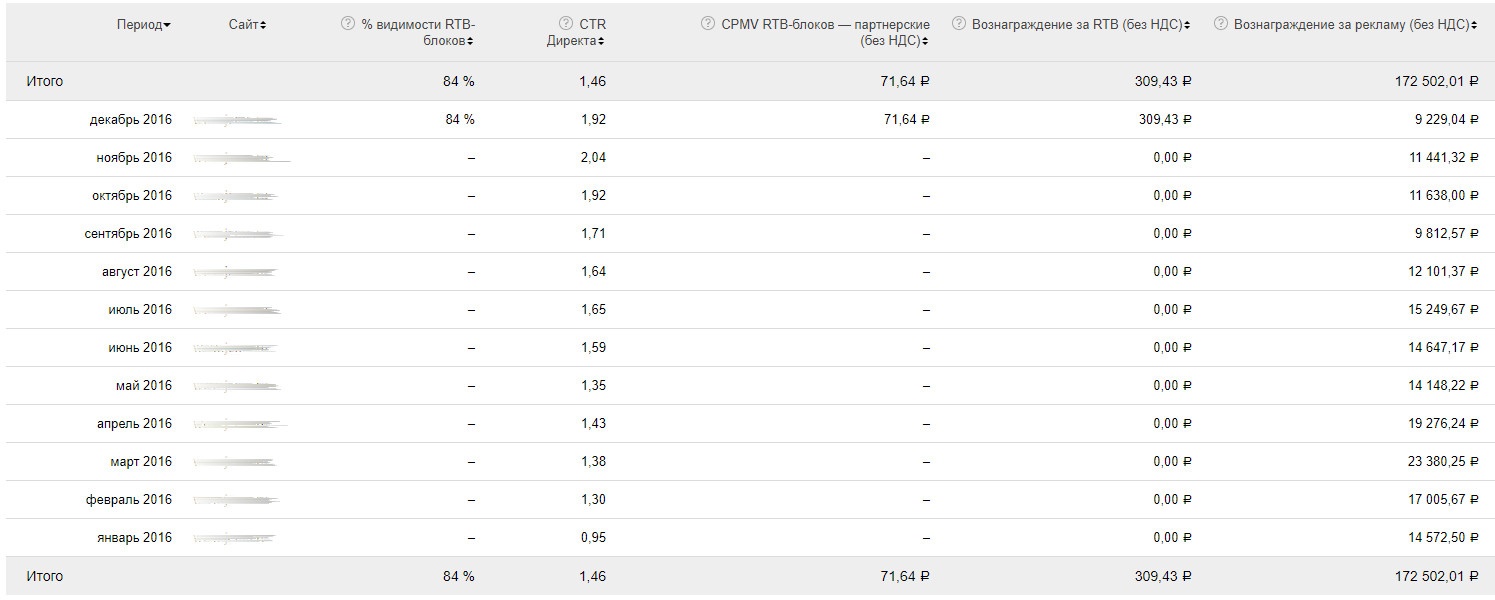This screenshot has height=600, width=1495.
Task: Toggle the Период sort direction arrow
Action: [x=167, y=25]
